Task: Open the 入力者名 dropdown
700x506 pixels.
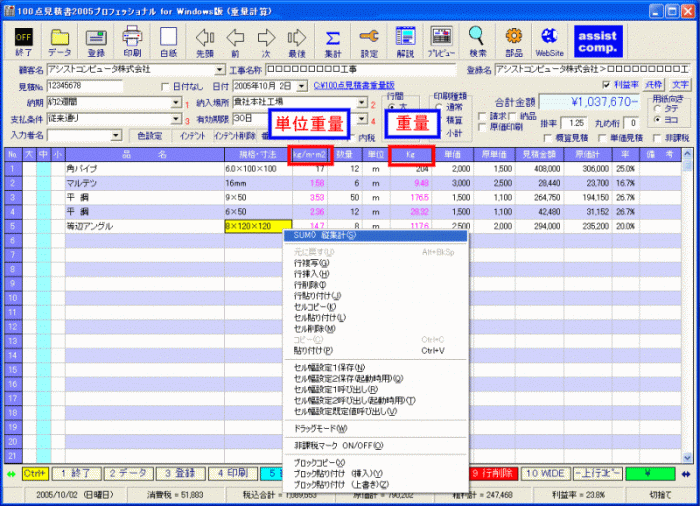Action: coord(116,135)
